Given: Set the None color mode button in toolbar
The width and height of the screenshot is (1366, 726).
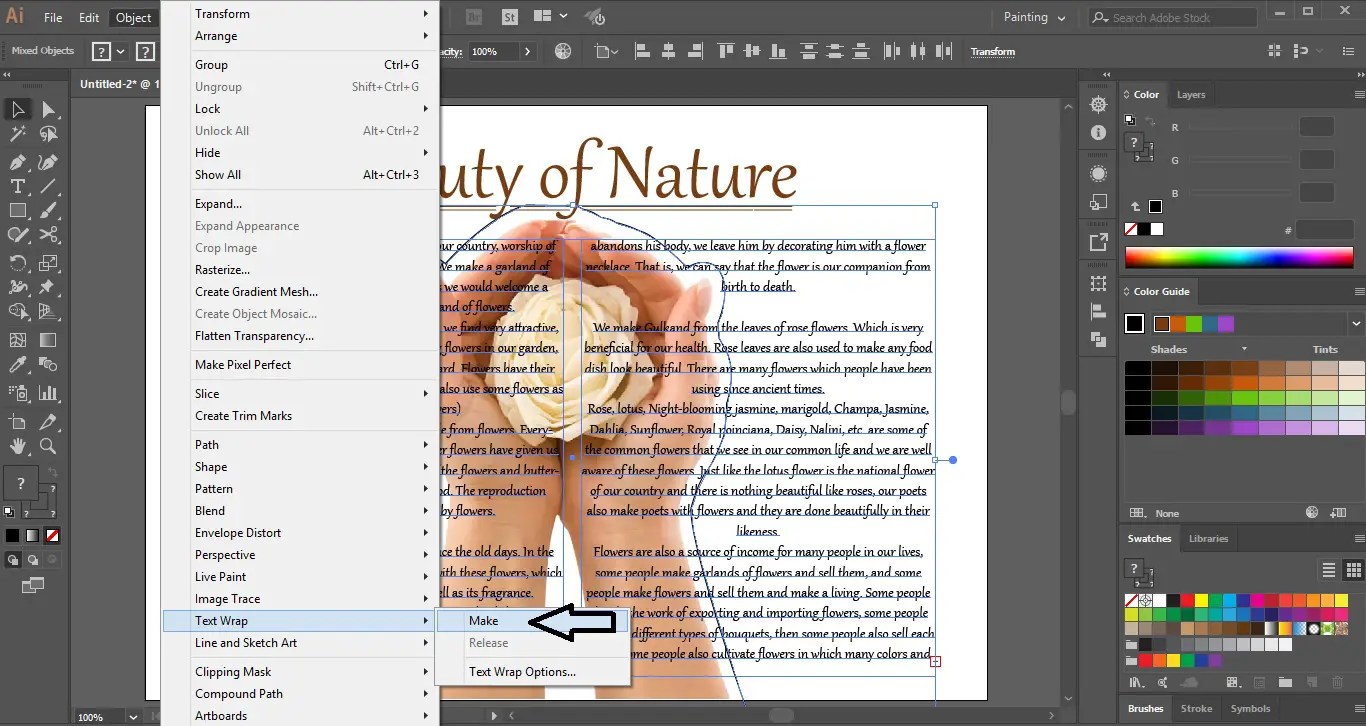Looking at the screenshot, I should 52,536.
